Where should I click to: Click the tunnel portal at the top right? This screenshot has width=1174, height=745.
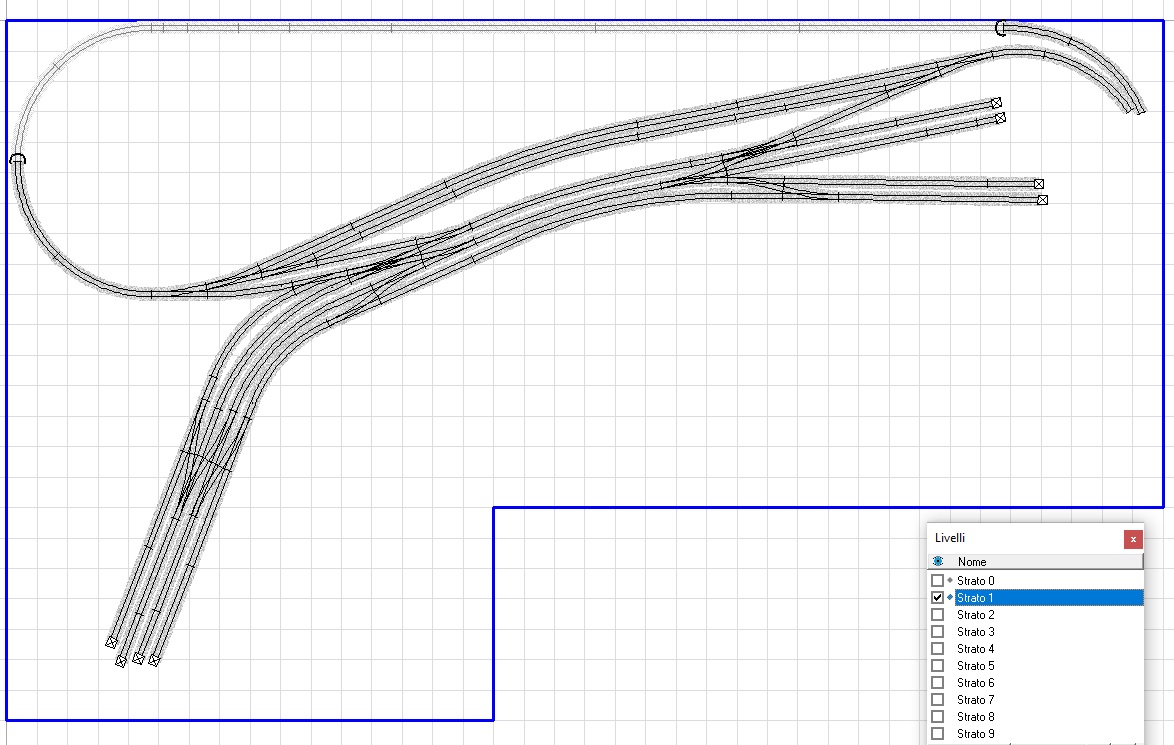[1001, 28]
